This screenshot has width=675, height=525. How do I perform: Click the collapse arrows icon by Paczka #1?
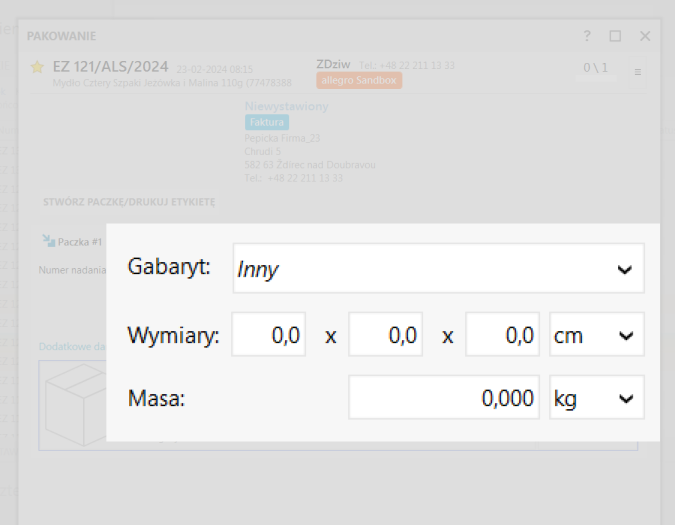coord(49,241)
